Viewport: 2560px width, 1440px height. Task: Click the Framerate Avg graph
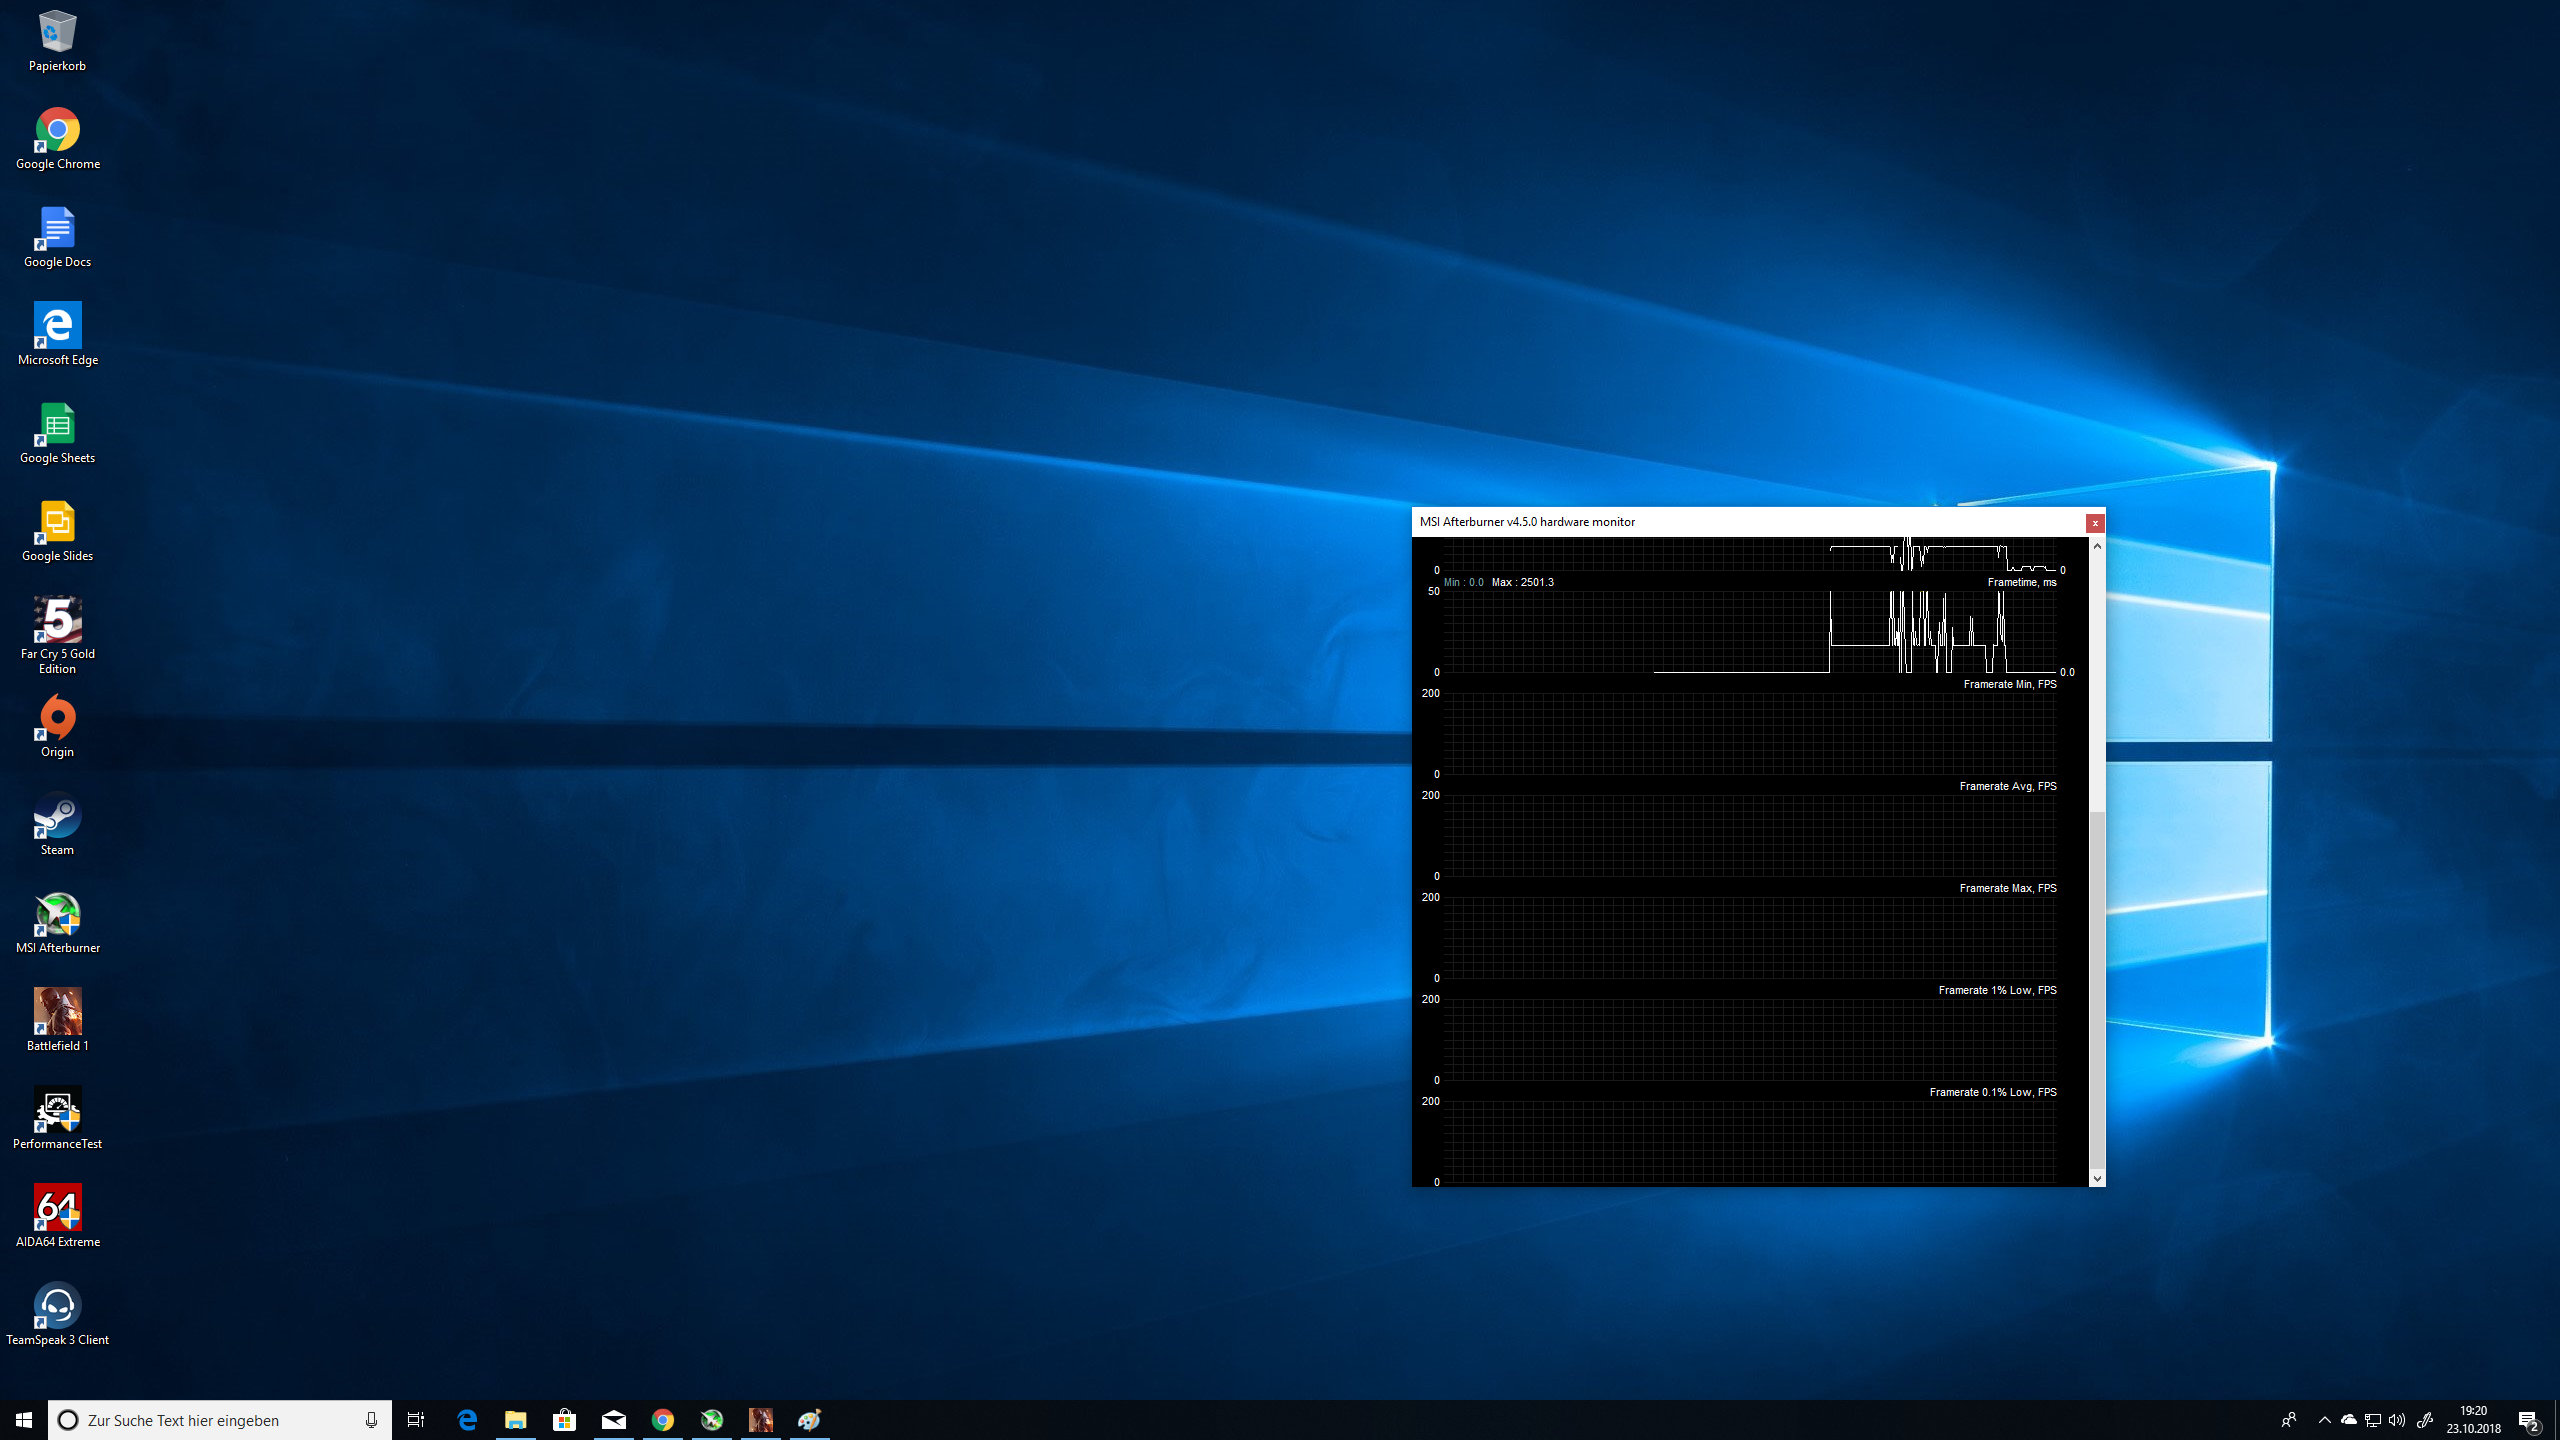click(1750, 836)
